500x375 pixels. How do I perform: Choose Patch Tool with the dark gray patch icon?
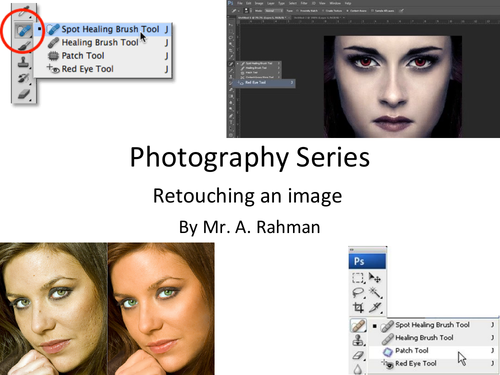[x=103, y=56]
